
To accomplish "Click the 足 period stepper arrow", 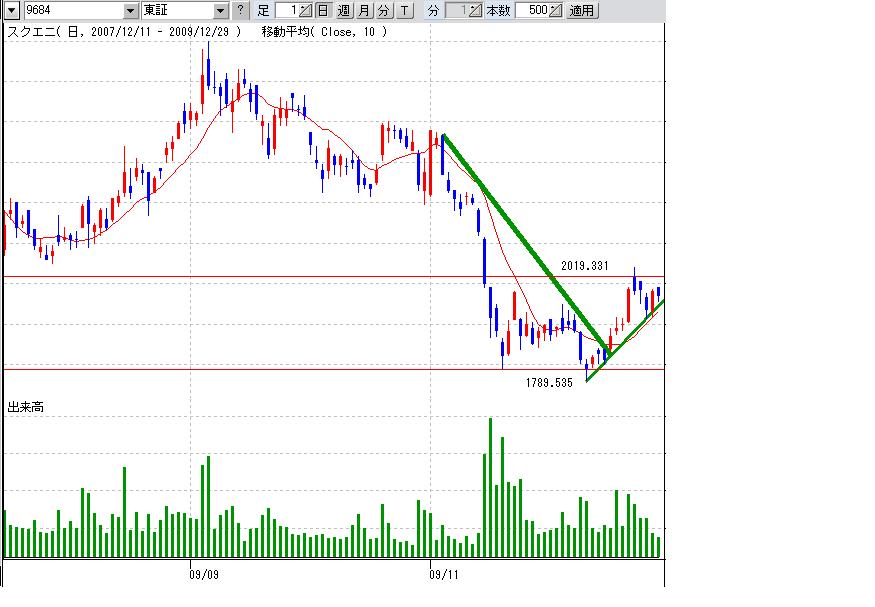I will pyautogui.click(x=305, y=11).
